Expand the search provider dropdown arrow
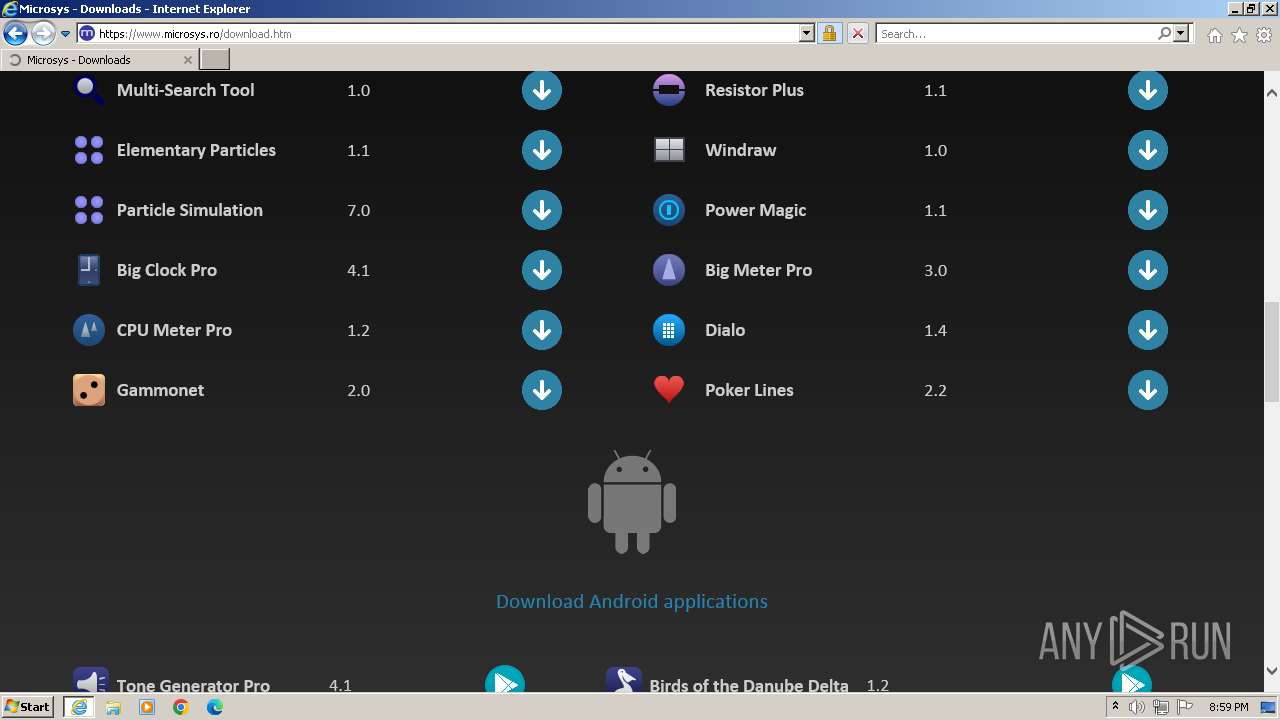This screenshot has height=720, width=1280. [x=1181, y=34]
